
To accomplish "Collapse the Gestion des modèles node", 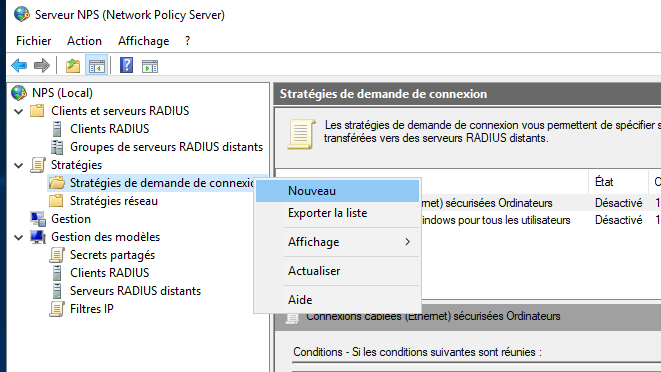I will [x=19, y=237].
